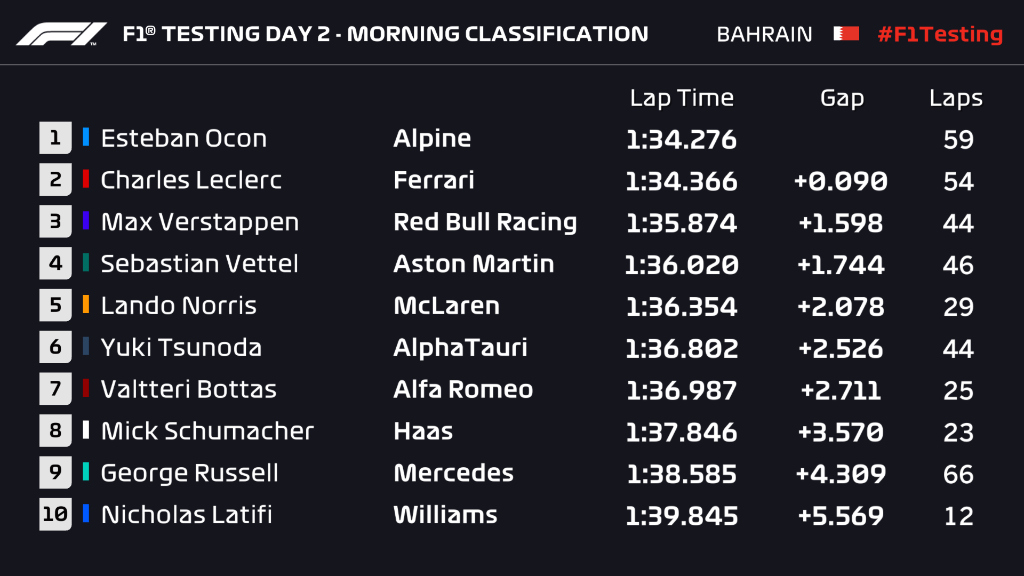This screenshot has width=1024, height=576.
Task: Click the position 10 badge
Action: tap(55, 515)
